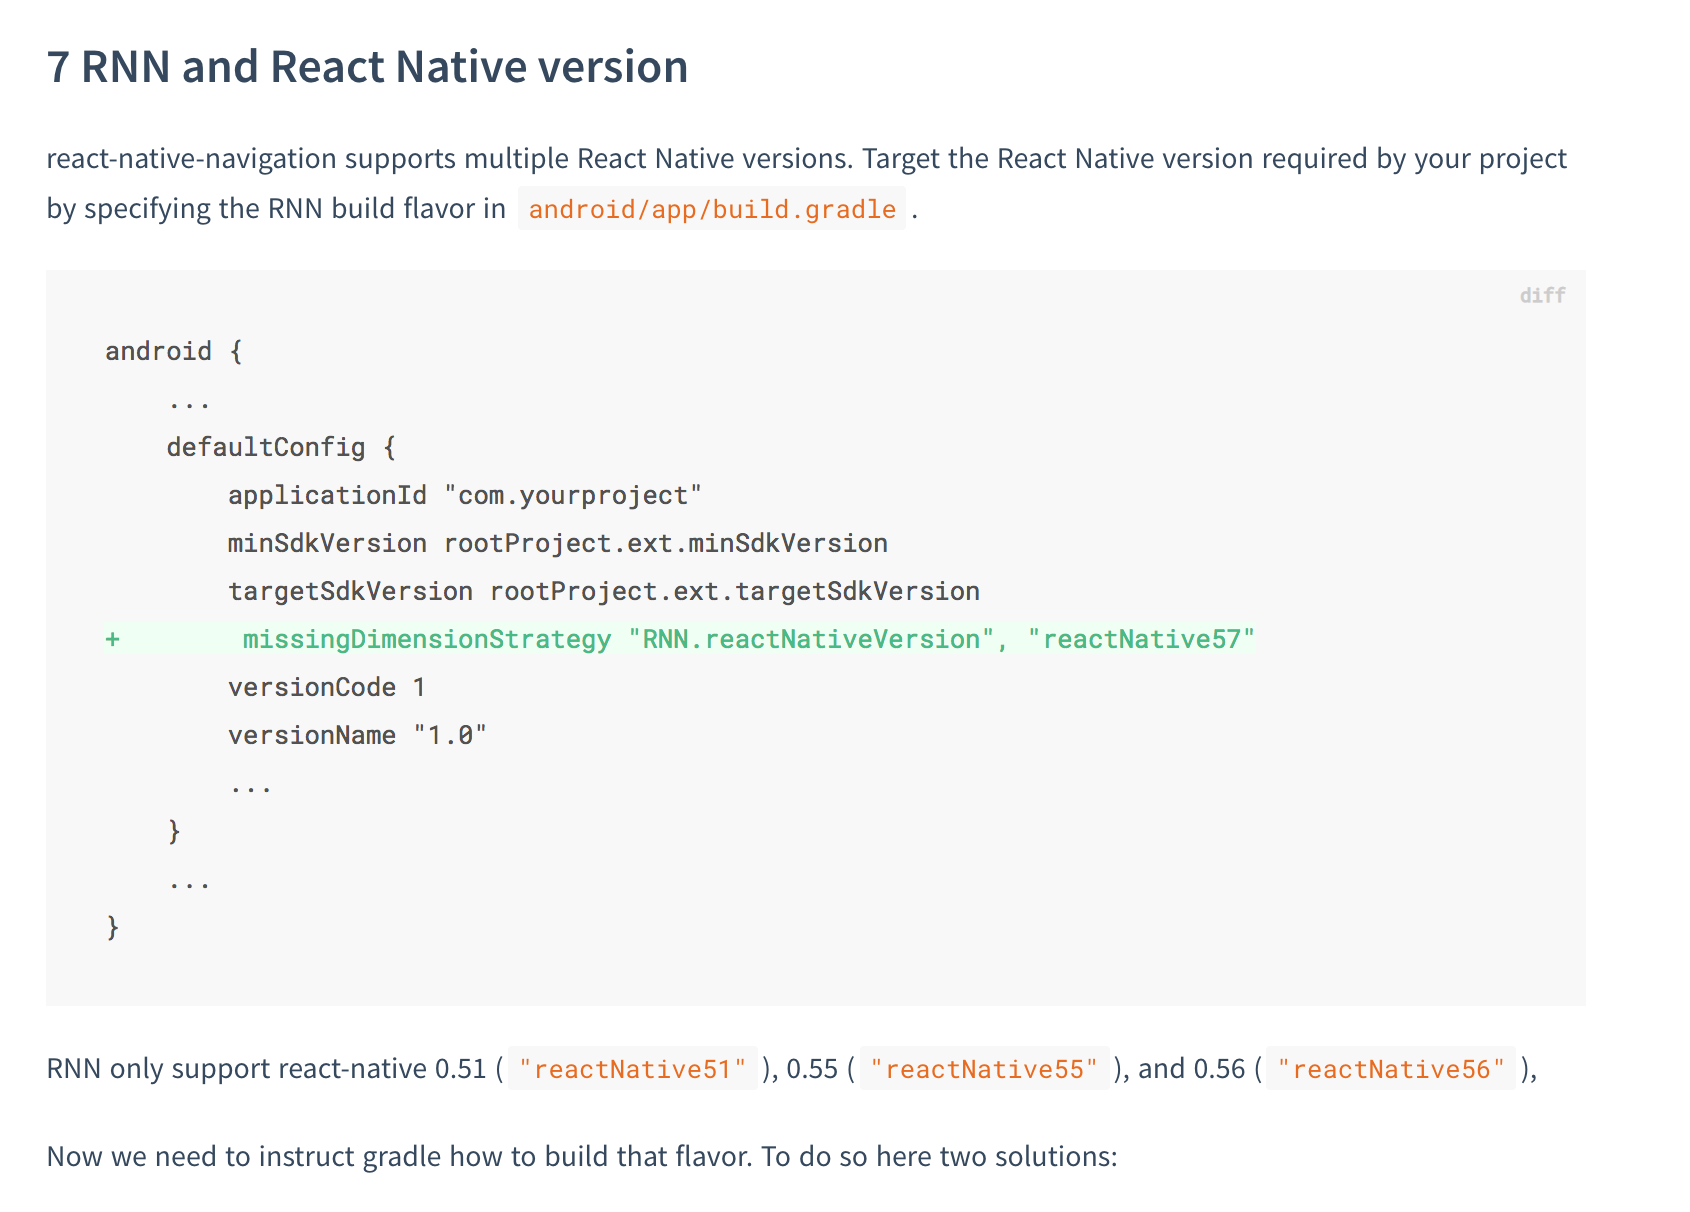
Task: Click the "android {" line in the code
Action: click(x=174, y=351)
